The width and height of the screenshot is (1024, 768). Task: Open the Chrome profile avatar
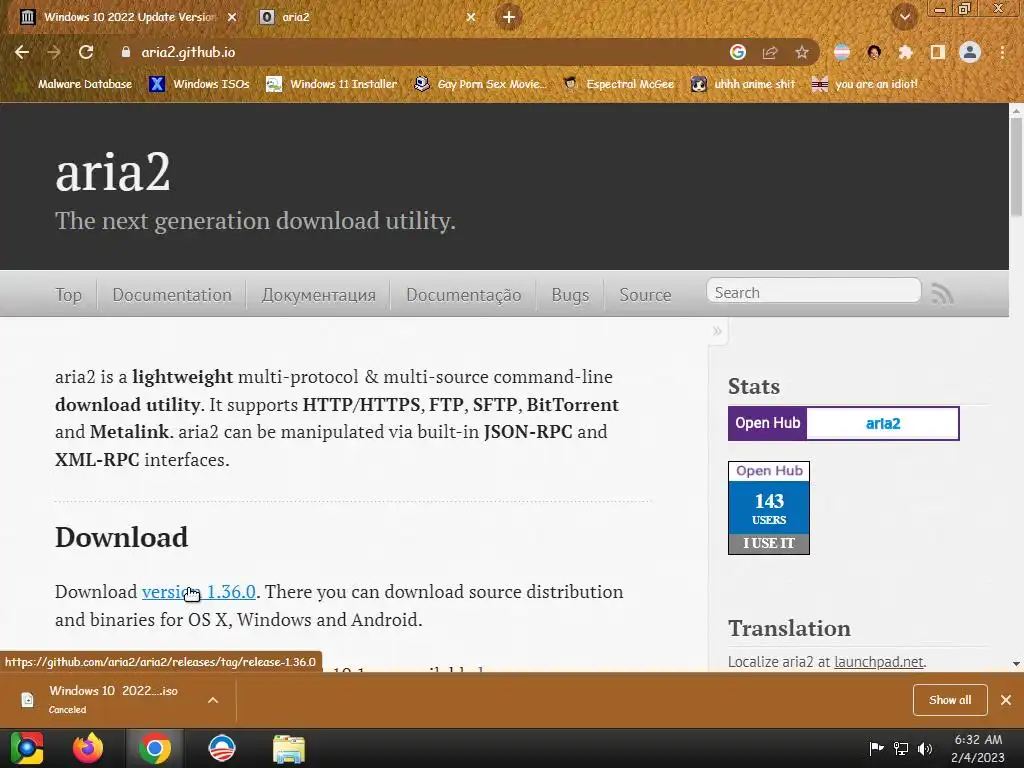click(970, 52)
